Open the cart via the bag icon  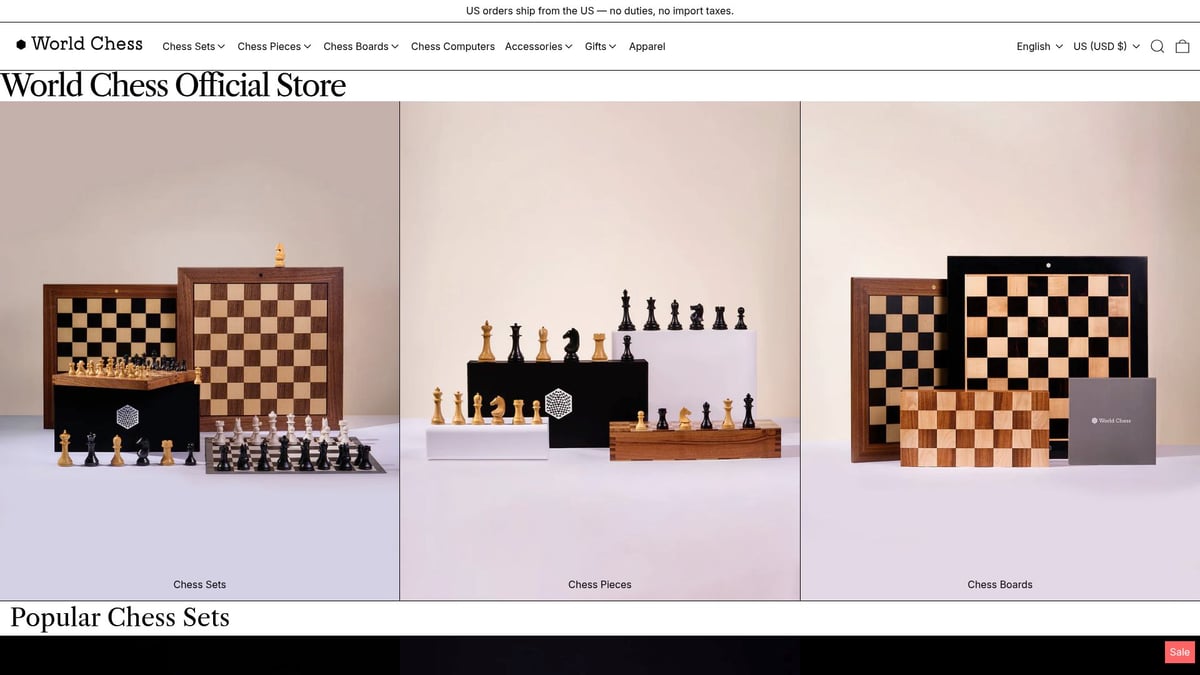[1183, 46]
